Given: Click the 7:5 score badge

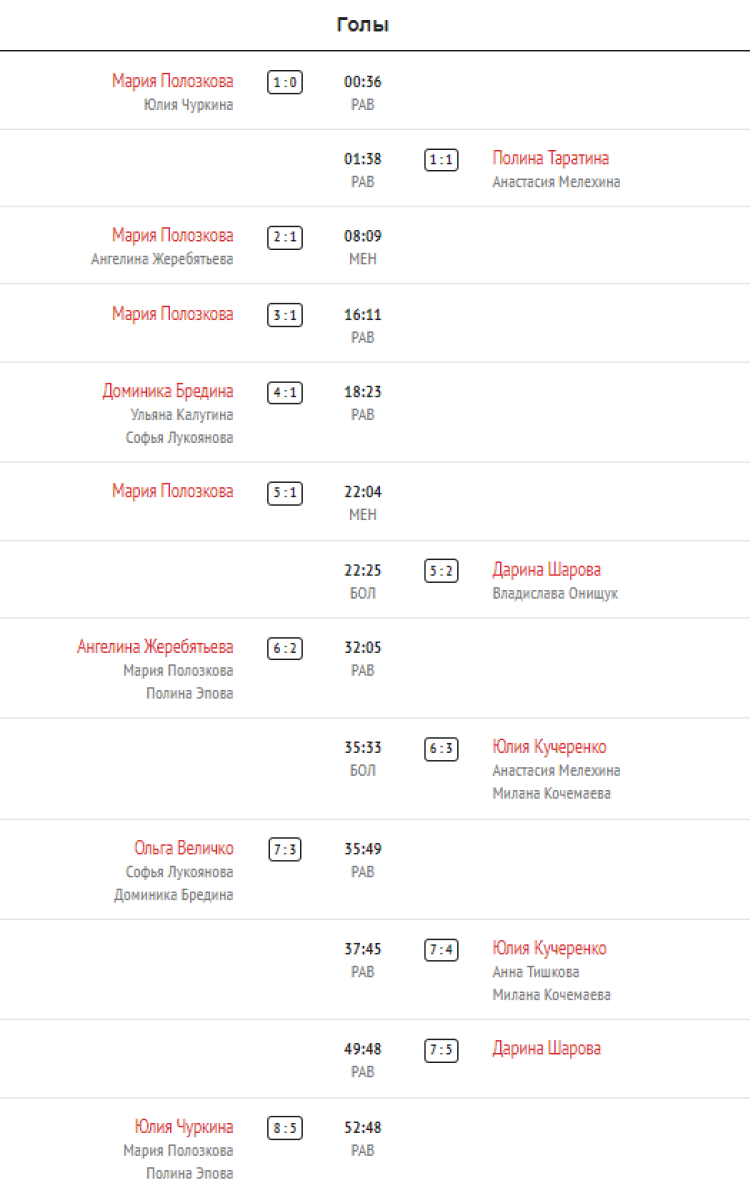Looking at the screenshot, I should point(441,1050).
